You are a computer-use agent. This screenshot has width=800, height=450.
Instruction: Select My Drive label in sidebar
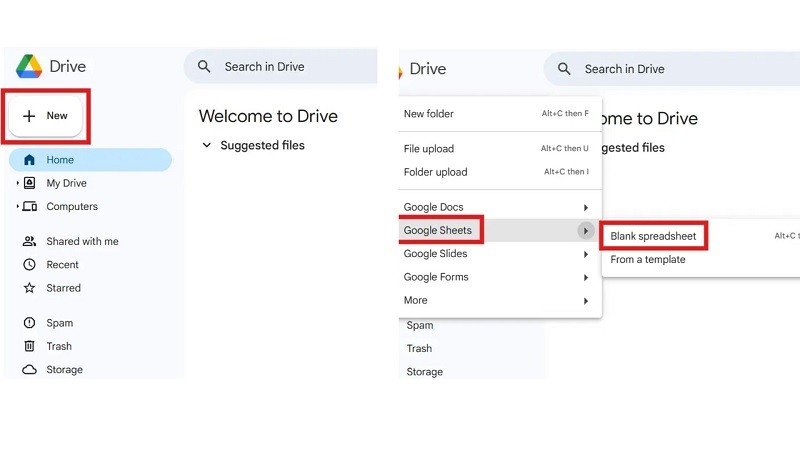[66, 183]
